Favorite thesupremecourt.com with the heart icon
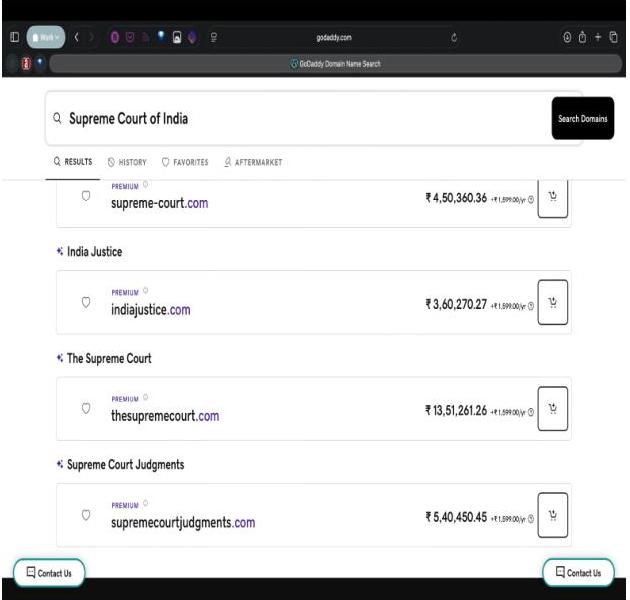The height and width of the screenshot is (600, 630). [x=86, y=408]
